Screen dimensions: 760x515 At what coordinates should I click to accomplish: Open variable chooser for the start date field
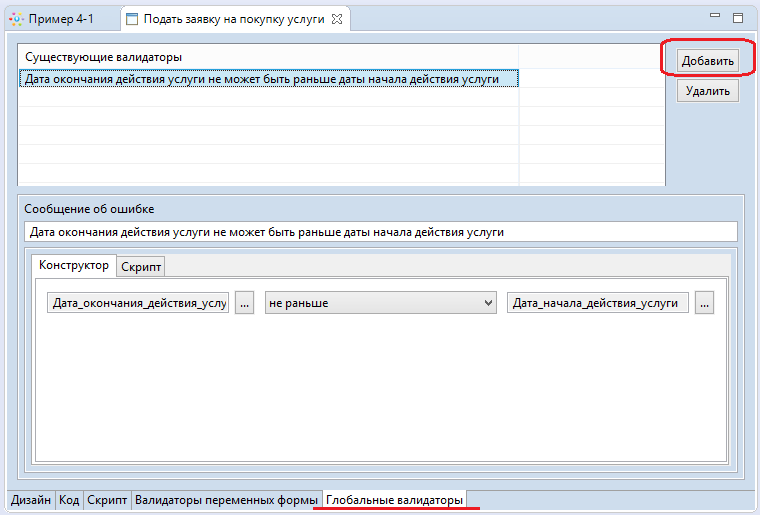(x=705, y=303)
